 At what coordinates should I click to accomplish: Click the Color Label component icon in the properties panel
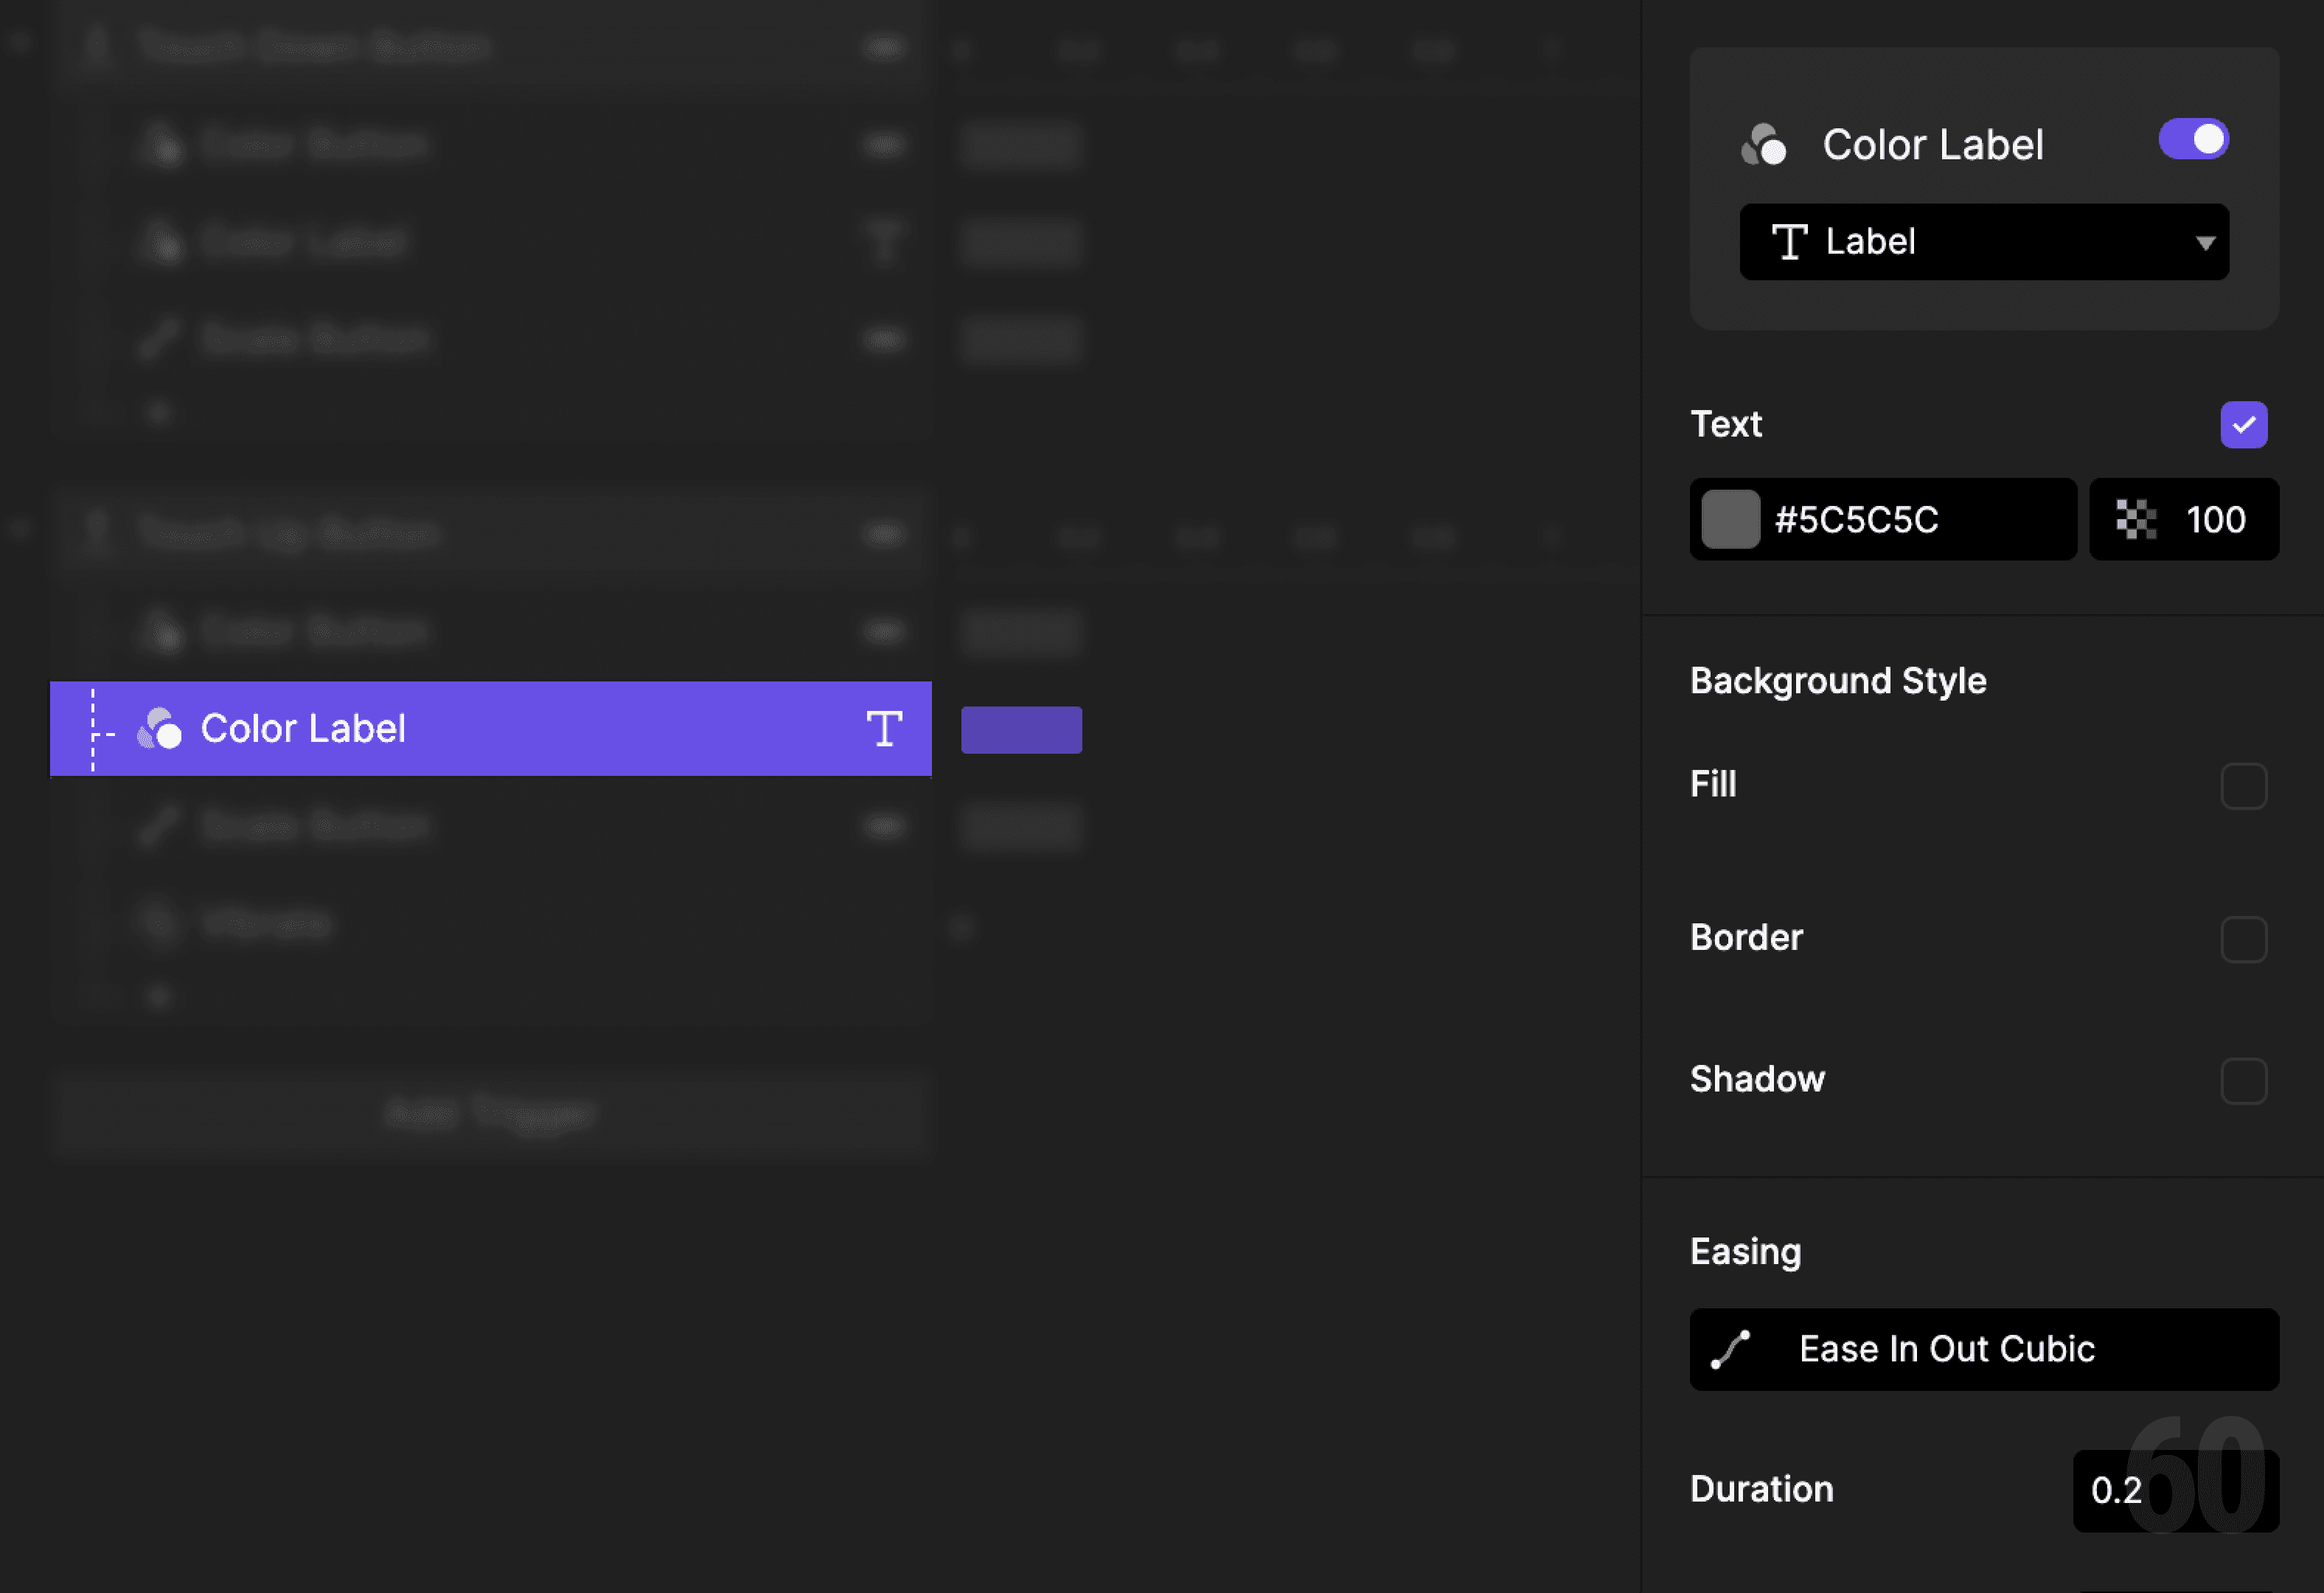1765,143
